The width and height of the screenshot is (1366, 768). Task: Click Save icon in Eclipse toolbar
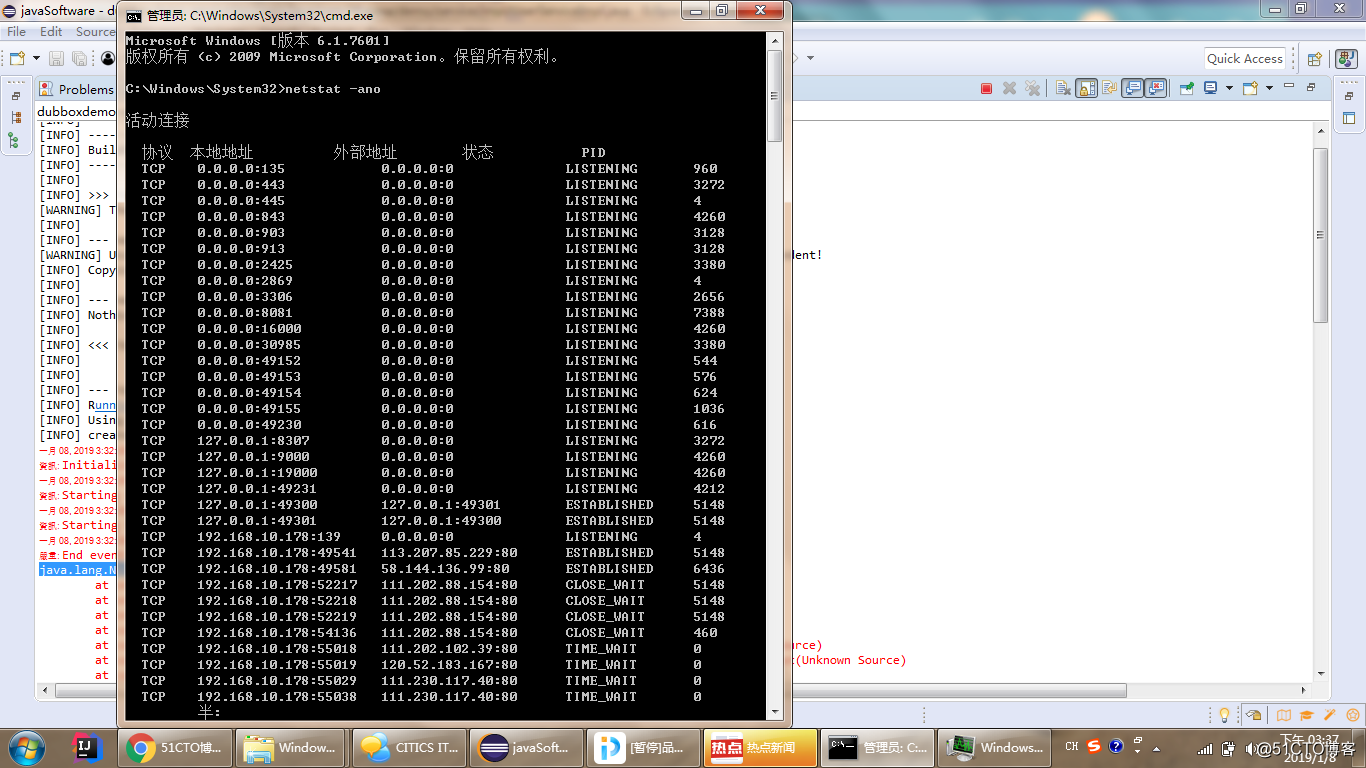(56, 58)
